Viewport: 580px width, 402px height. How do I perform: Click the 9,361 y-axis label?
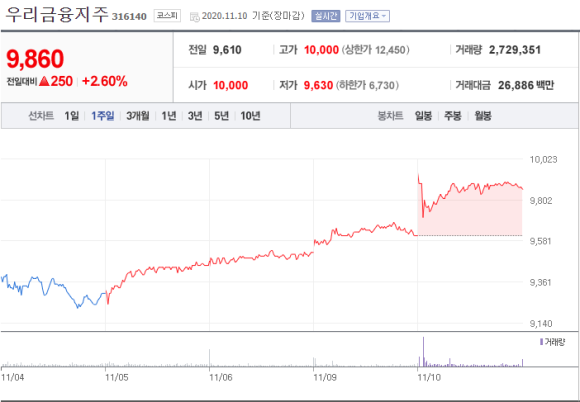(x=540, y=283)
